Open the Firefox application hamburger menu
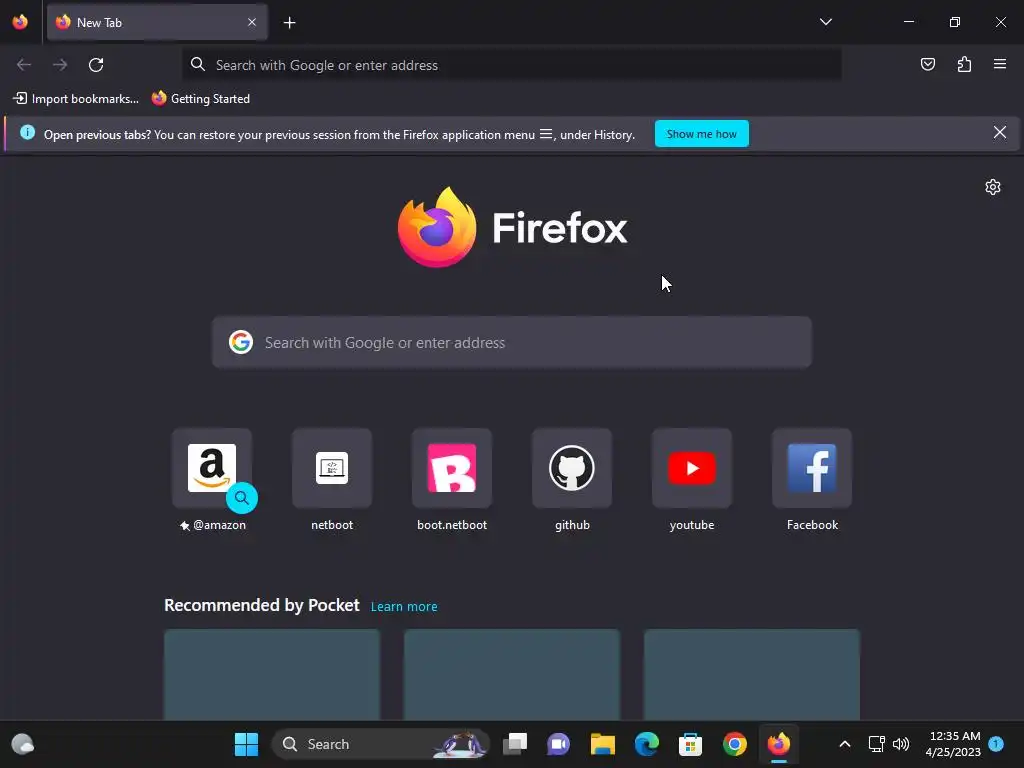Screen dimensions: 1024x768 1000,64
